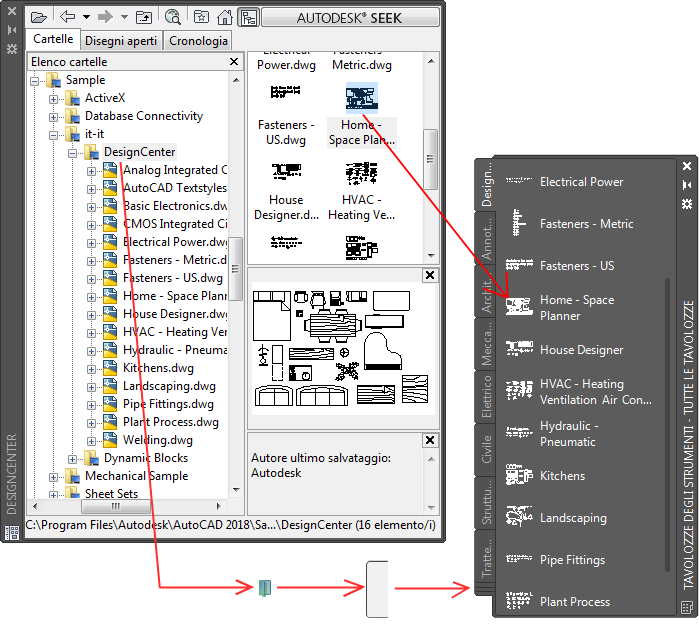Select House Designer palette tool
The width and height of the screenshot is (699, 628).
pos(564,349)
